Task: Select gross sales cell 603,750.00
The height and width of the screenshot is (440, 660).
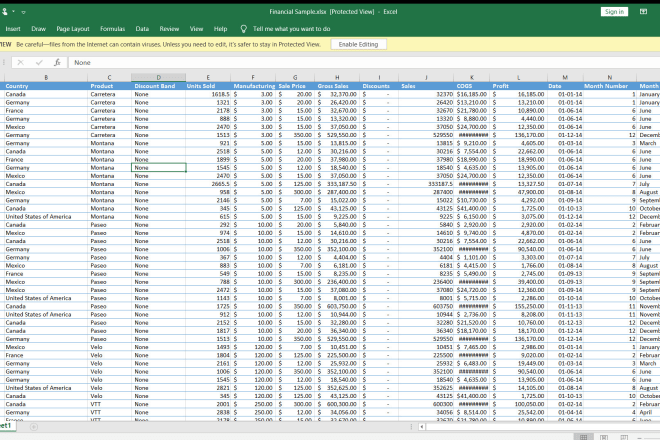Action: [337, 306]
